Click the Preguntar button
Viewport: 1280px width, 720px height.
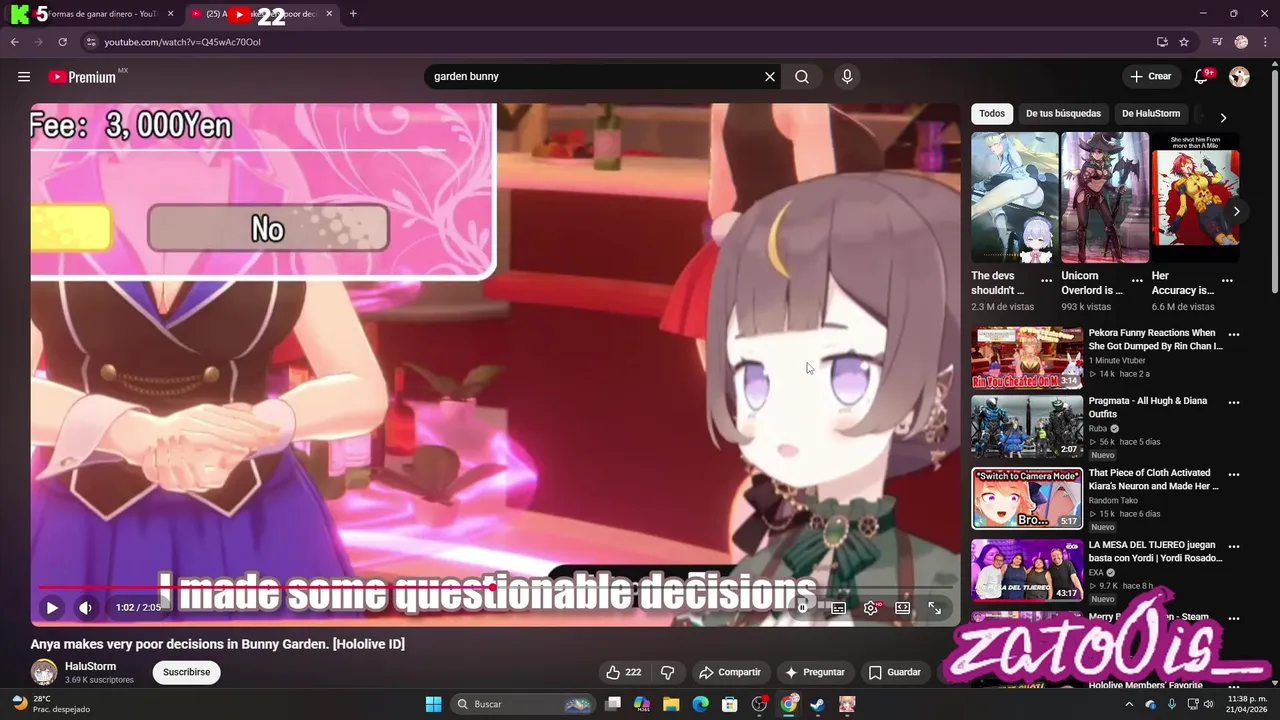tap(815, 672)
